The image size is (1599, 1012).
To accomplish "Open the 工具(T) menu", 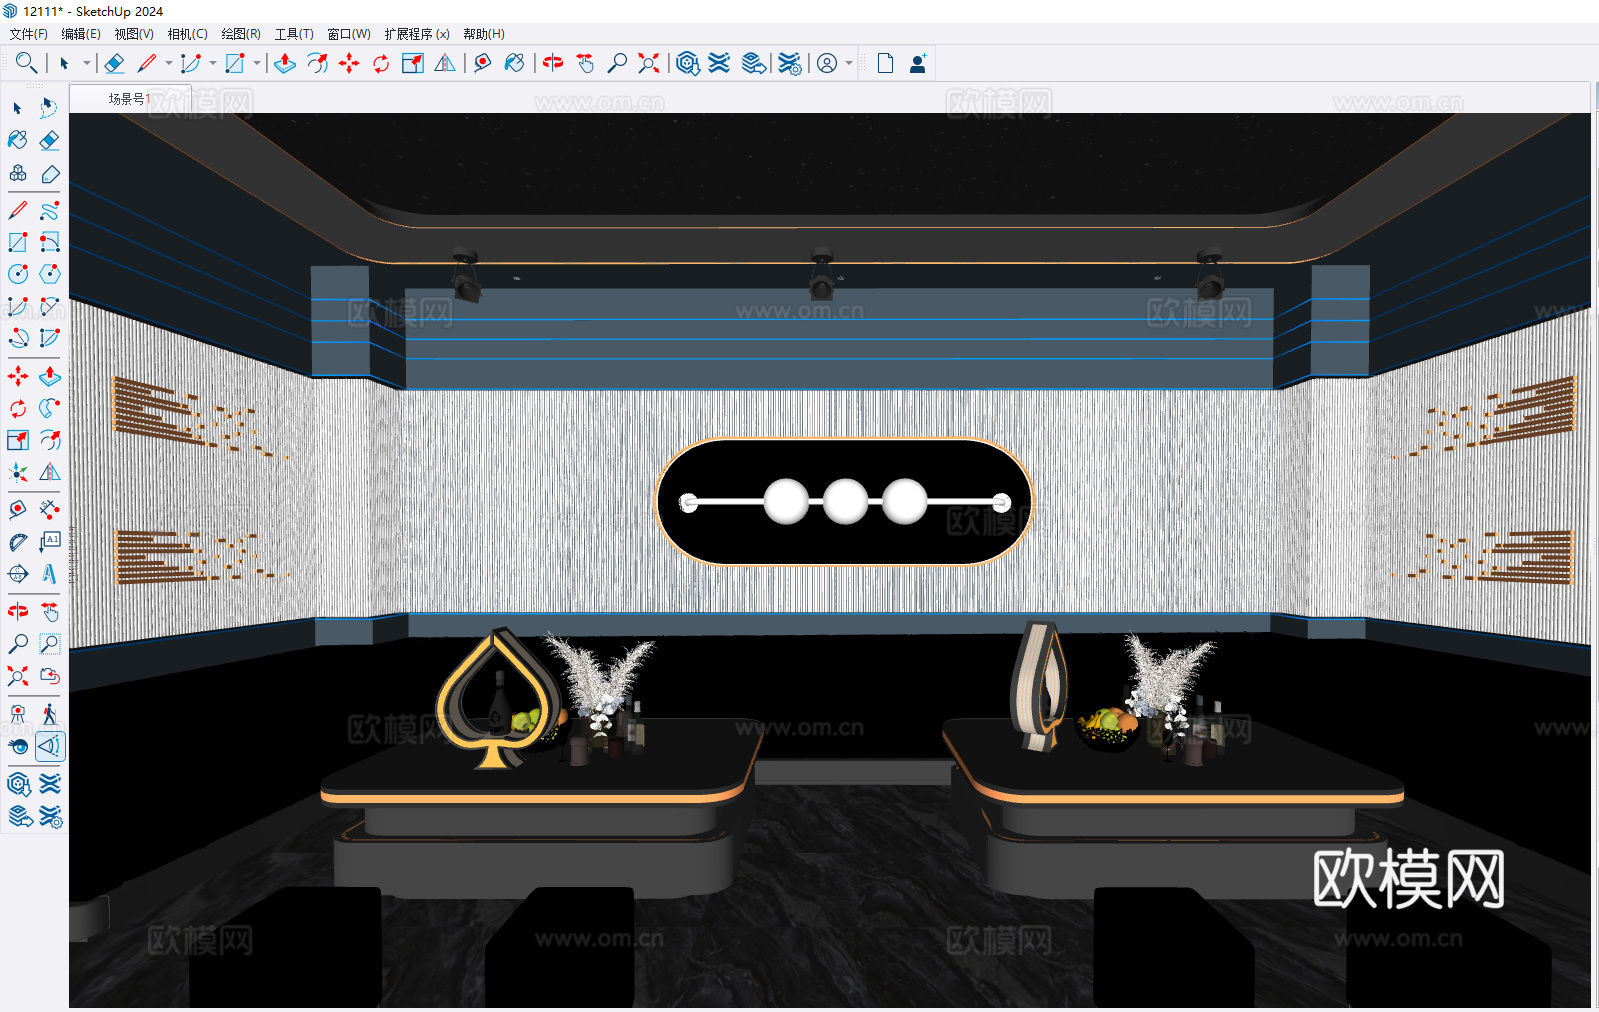I will [x=294, y=34].
